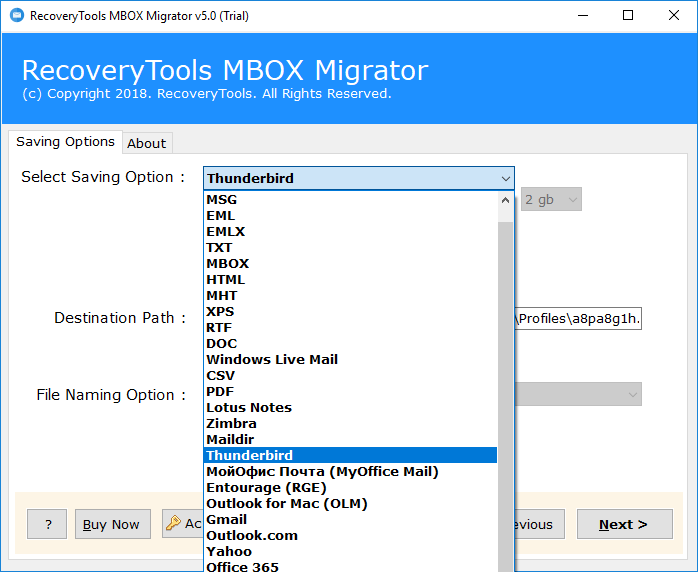Select MHT saving option

(x=350, y=296)
